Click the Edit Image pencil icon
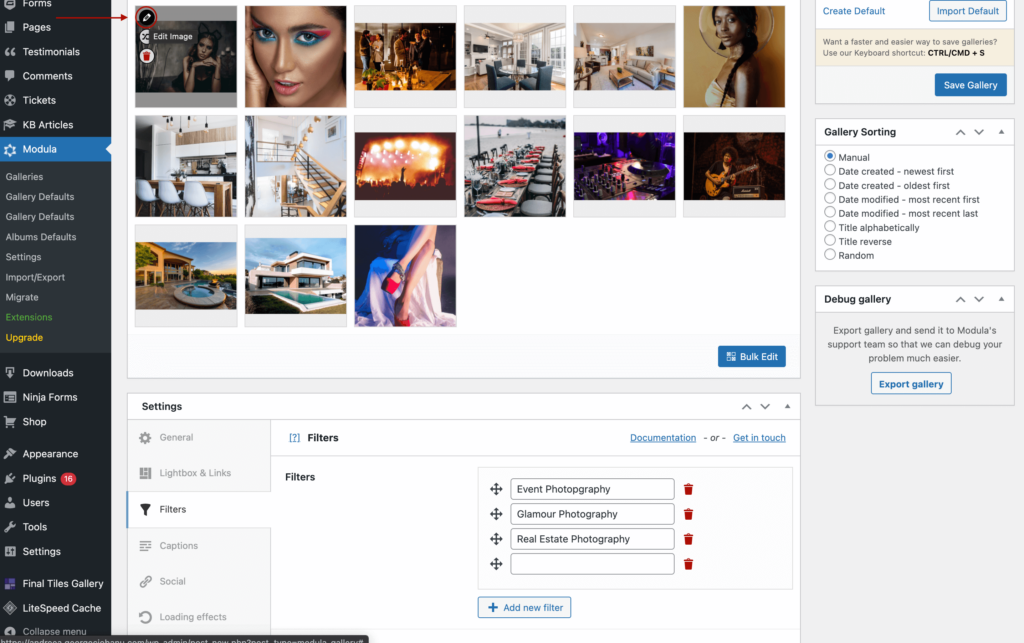This screenshot has height=643, width=1024. coord(145,17)
